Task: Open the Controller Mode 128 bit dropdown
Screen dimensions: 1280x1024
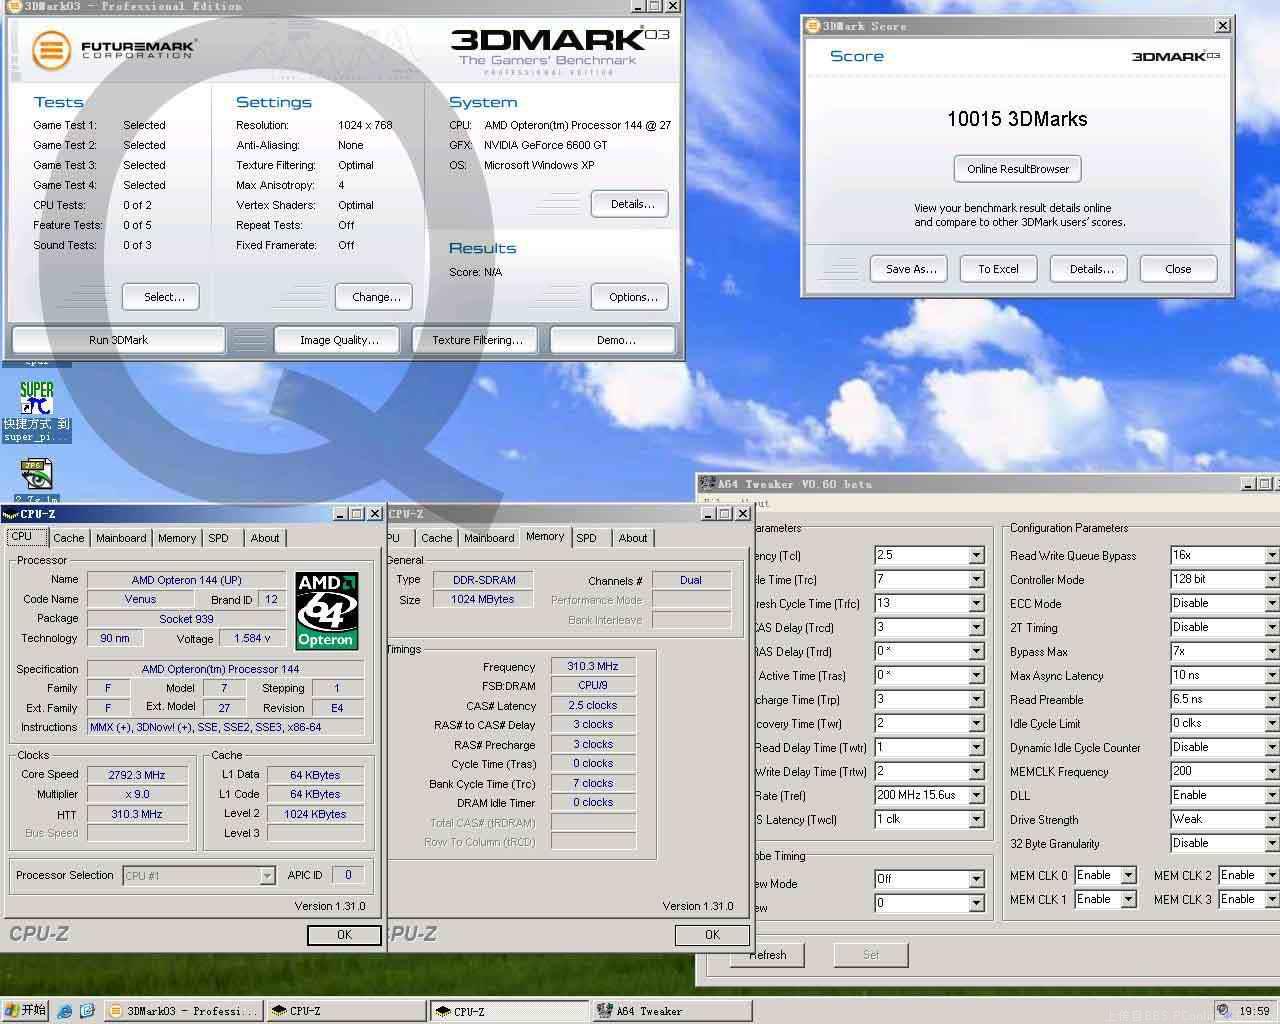Action: pyautogui.click(x=1225, y=579)
